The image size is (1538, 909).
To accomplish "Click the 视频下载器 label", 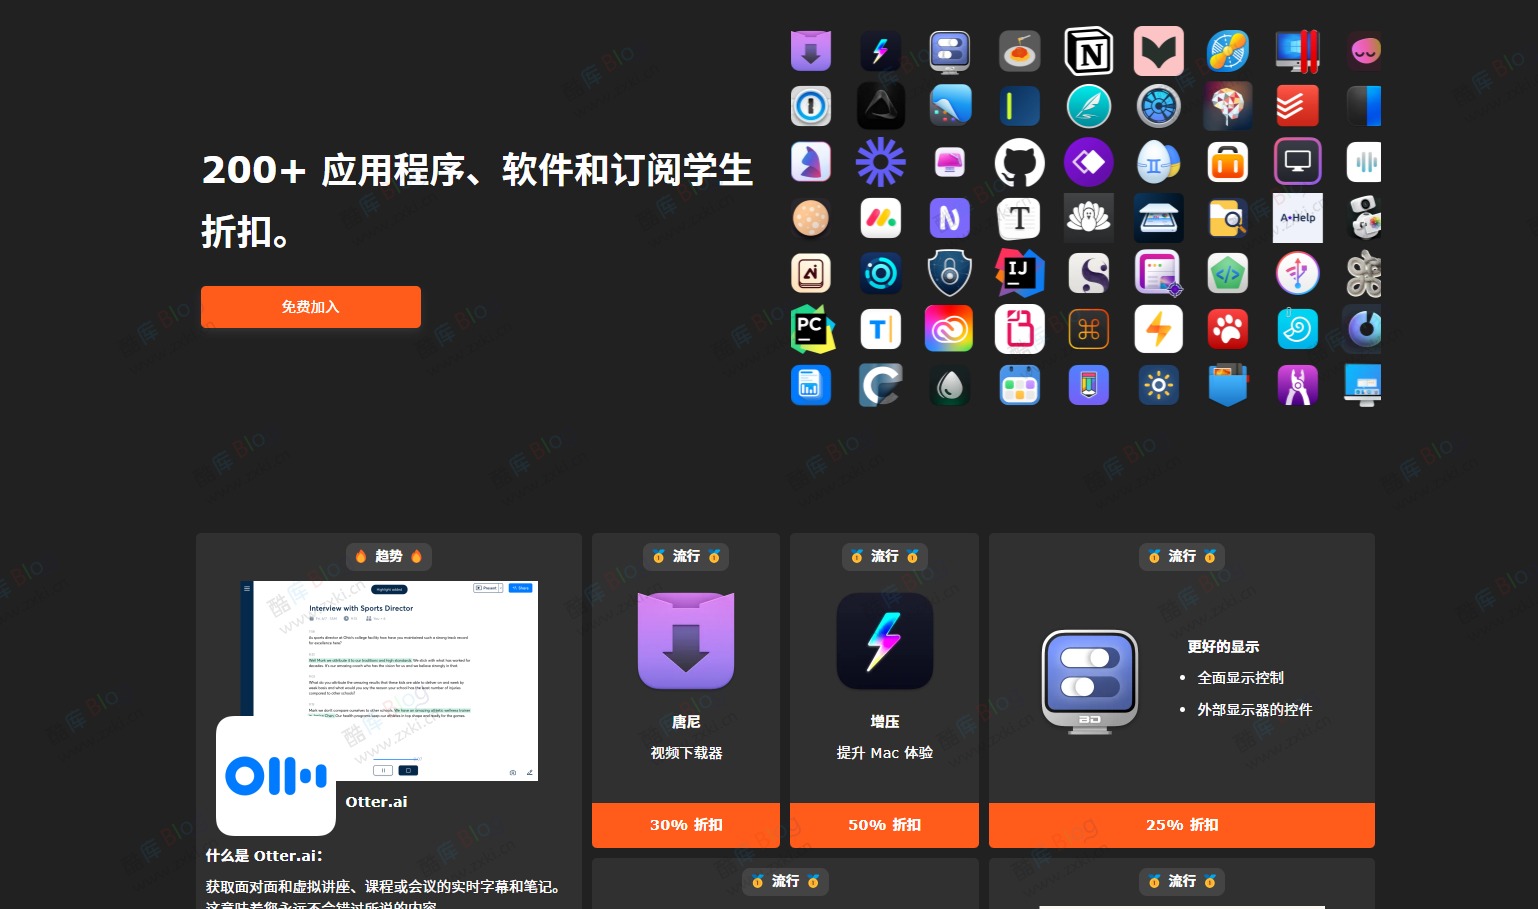I will pyautogui.click(x=686, y=753).
